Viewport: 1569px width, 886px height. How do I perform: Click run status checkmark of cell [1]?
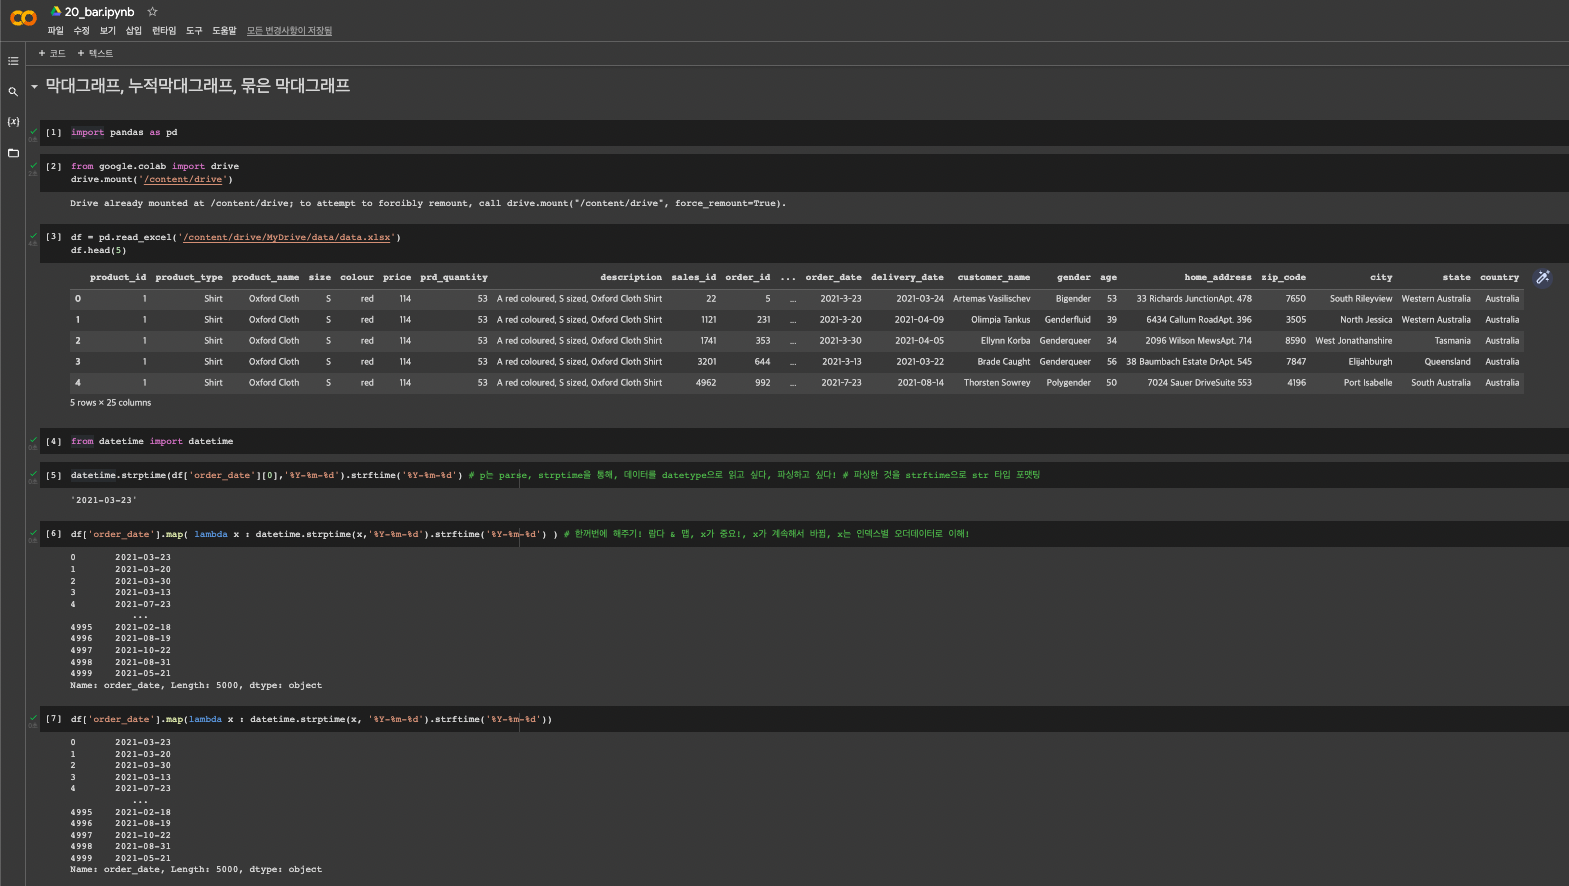[33, 131]
